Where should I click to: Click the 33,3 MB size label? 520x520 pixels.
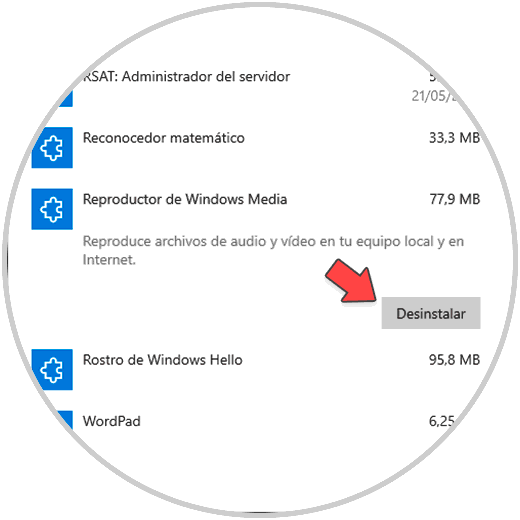coord(455,138)
